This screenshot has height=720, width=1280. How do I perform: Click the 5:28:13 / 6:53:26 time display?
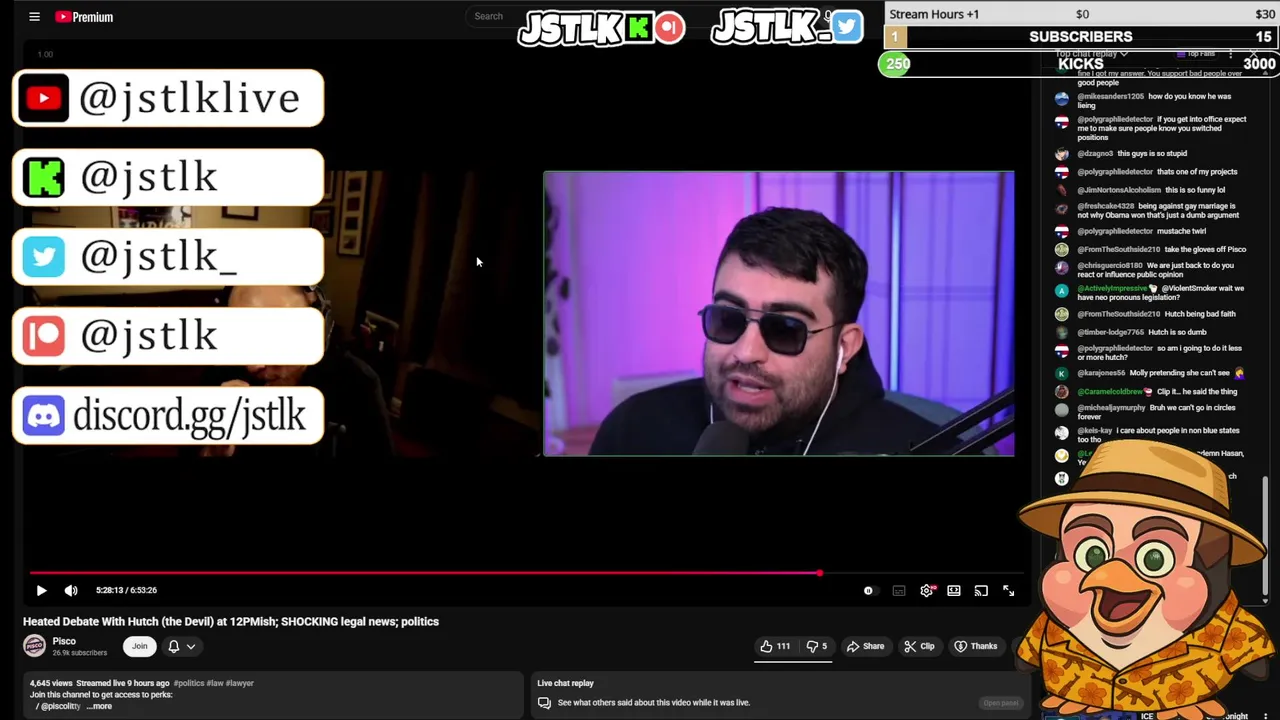click(126, 590)
